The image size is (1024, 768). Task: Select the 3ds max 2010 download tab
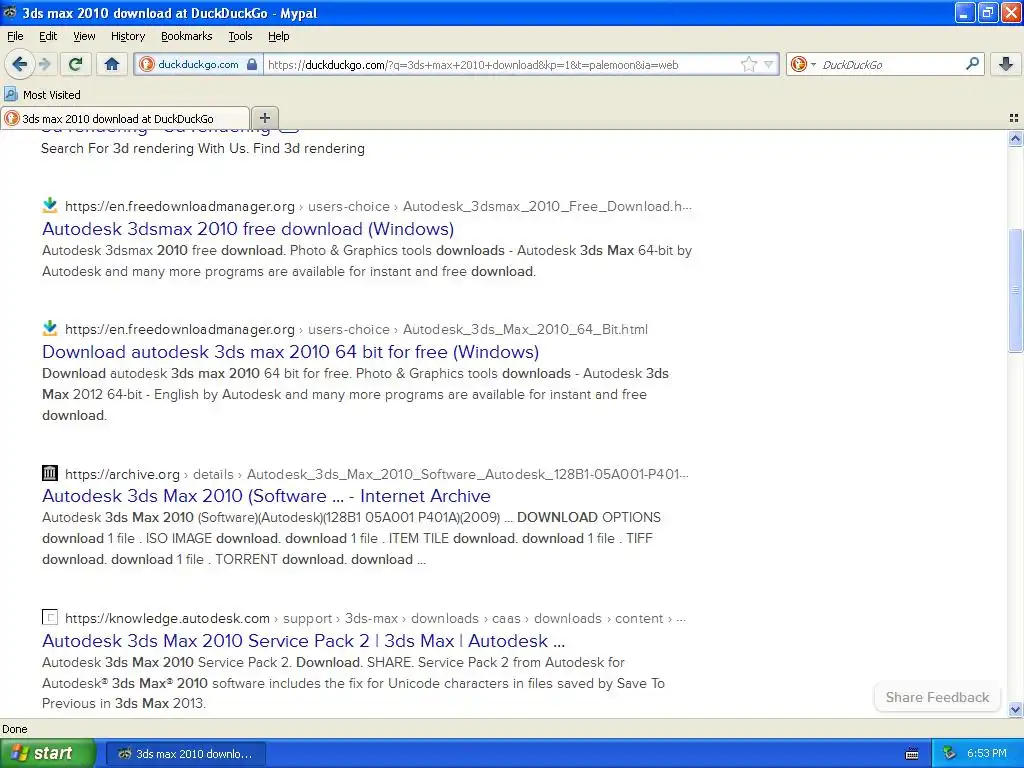125,118
